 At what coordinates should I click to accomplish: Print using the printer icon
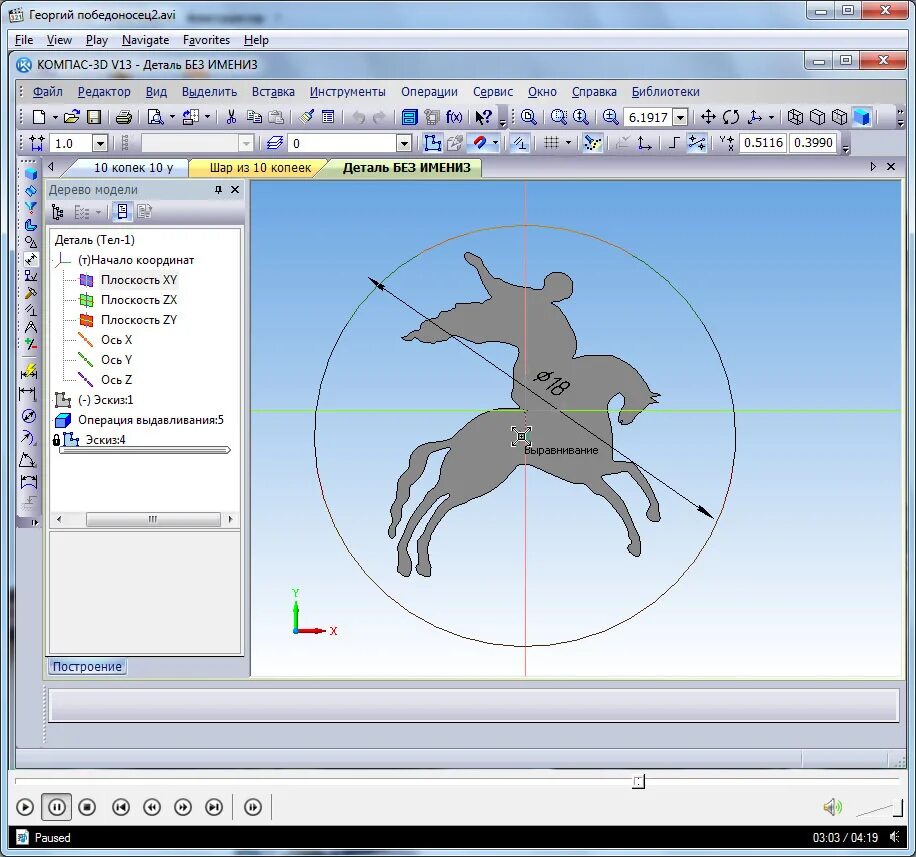click(x=123, y=117)
